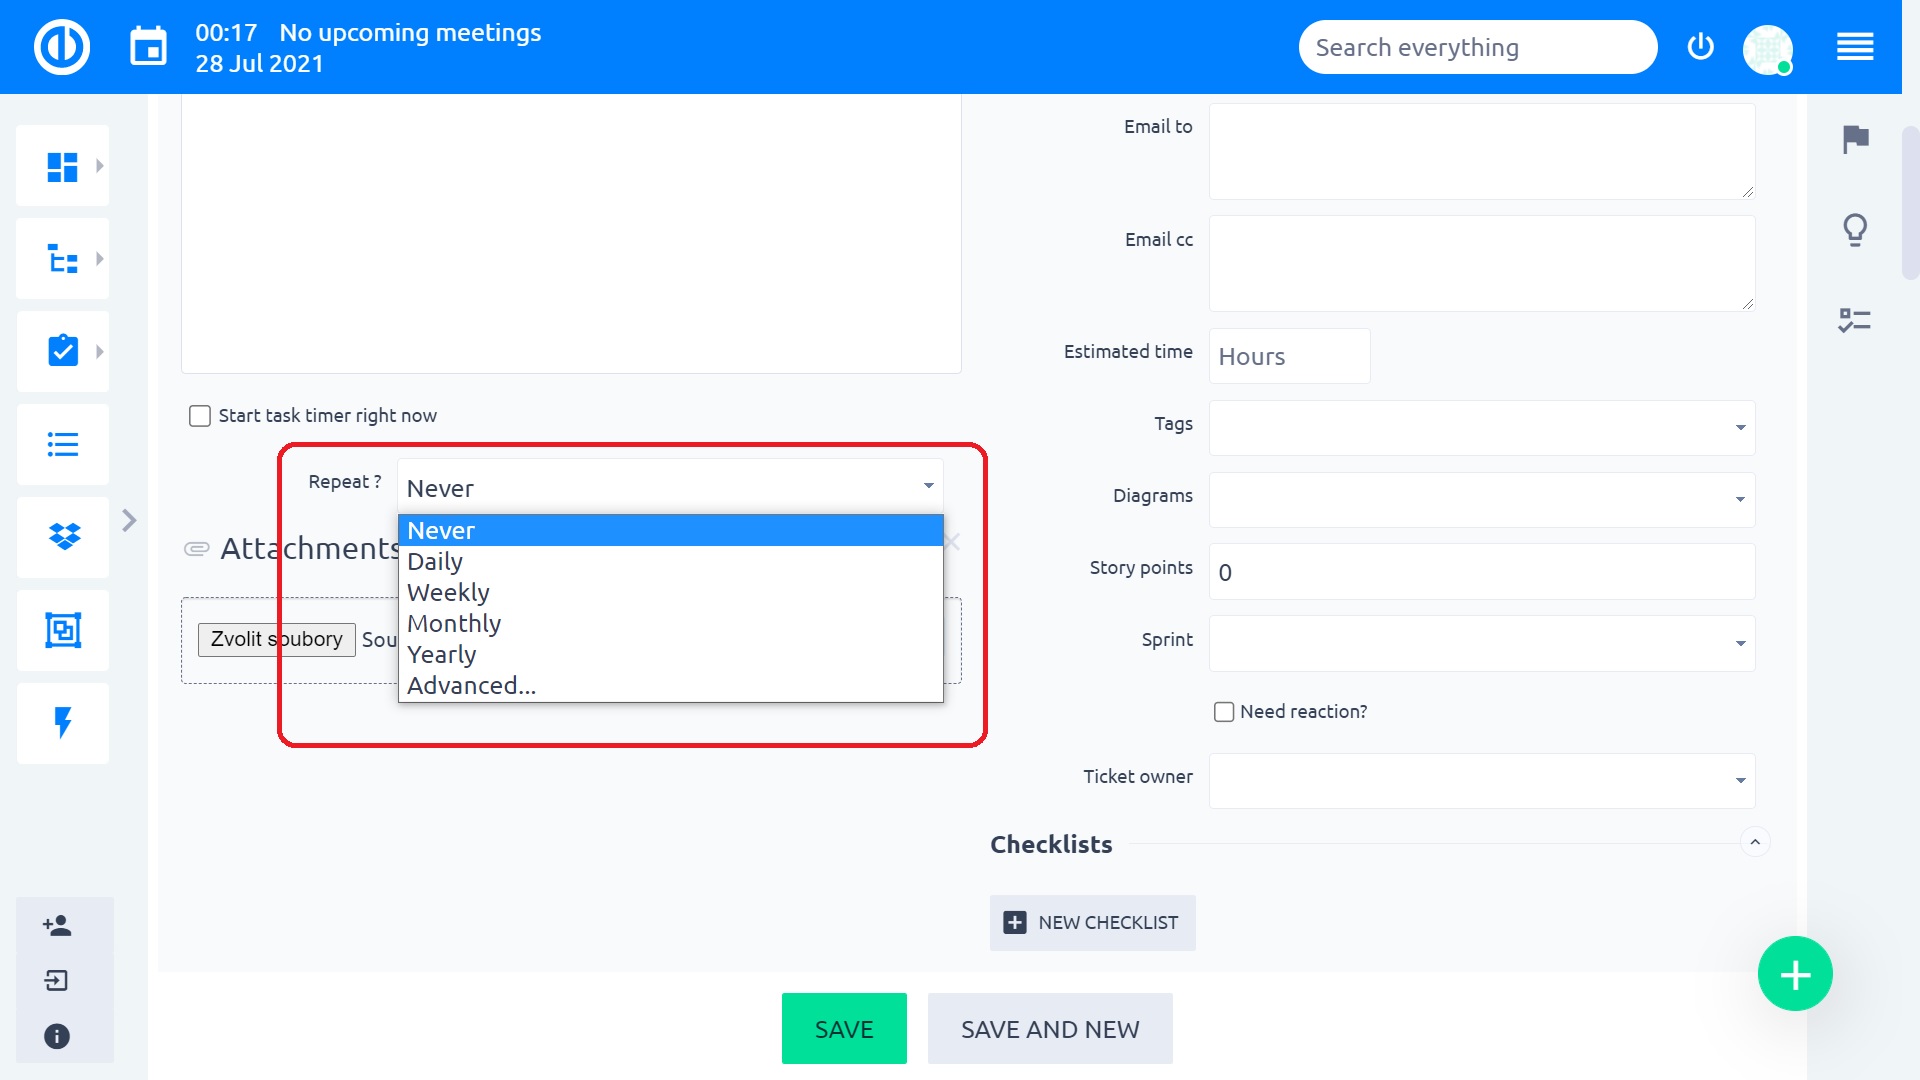Open the hamburger menu icon
Screen dimensions: 1920x1080
[1855, 47]
